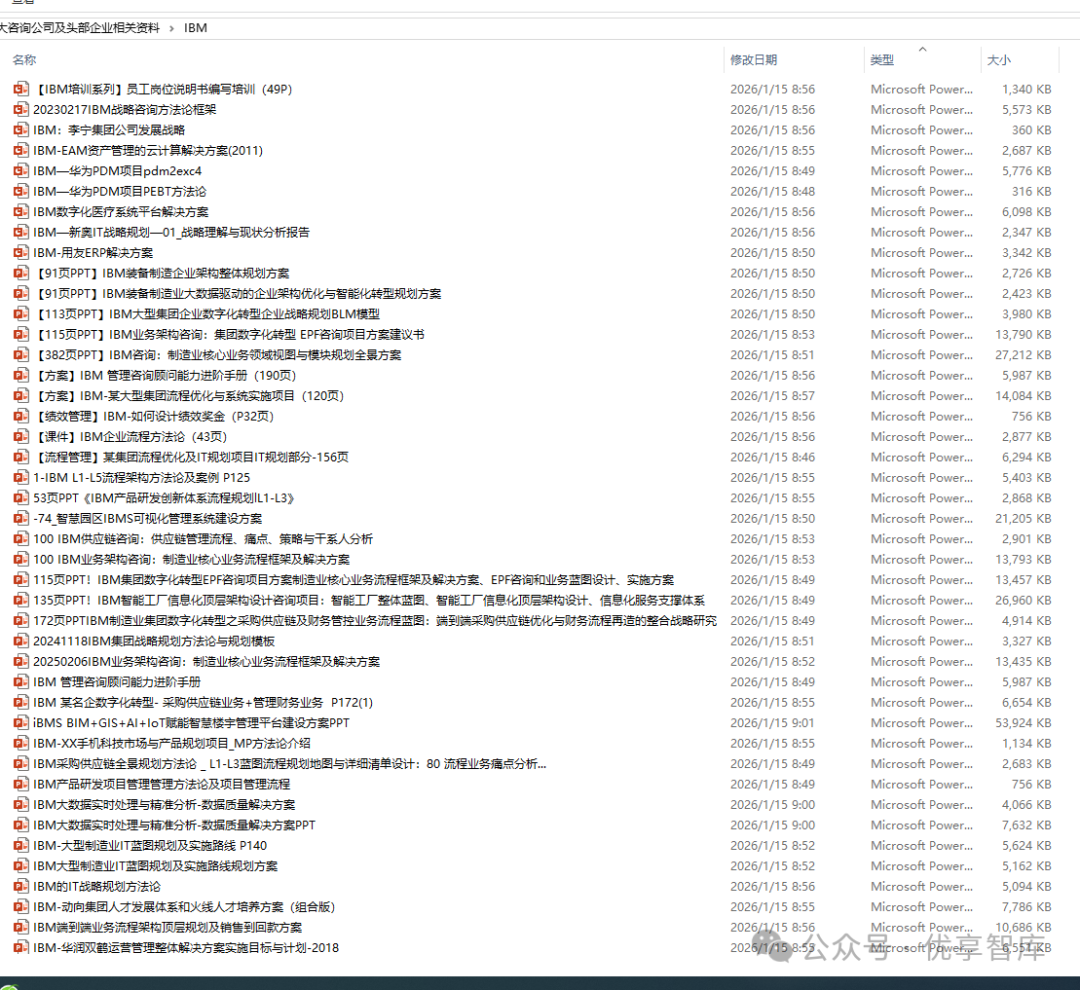
Task: Click date 2026/1/15 8:48
Action: point(772,191)
